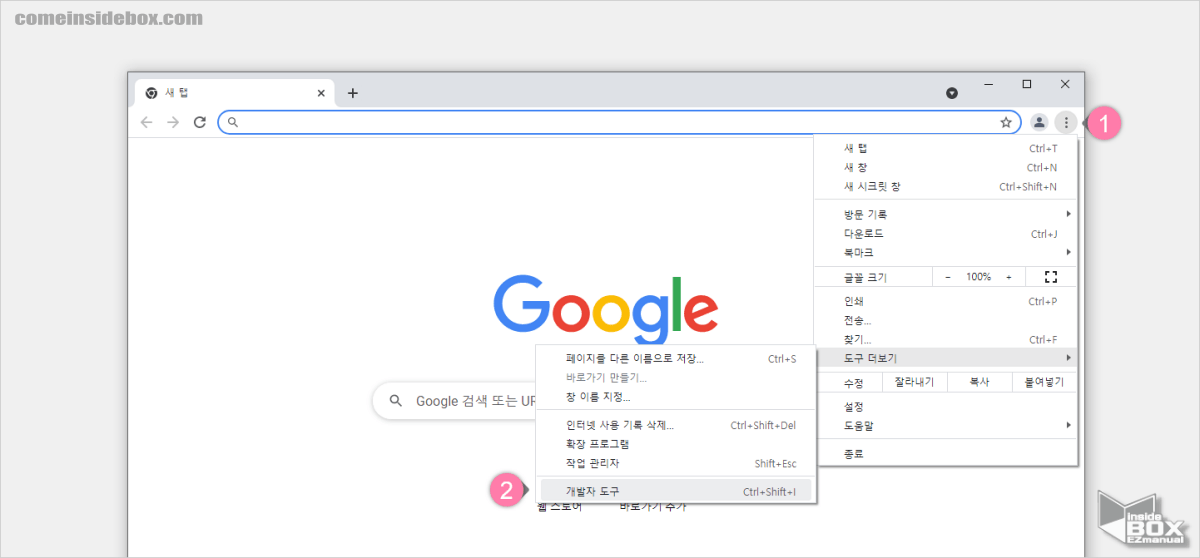Click the browser forward arrow
Viewport: 1200px width, 558px height.
coord(173,122)
